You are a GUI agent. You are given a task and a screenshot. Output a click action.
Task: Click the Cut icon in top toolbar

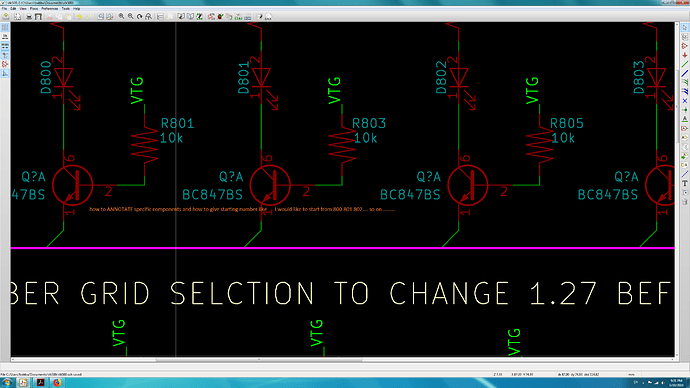(x=50, y=17)
